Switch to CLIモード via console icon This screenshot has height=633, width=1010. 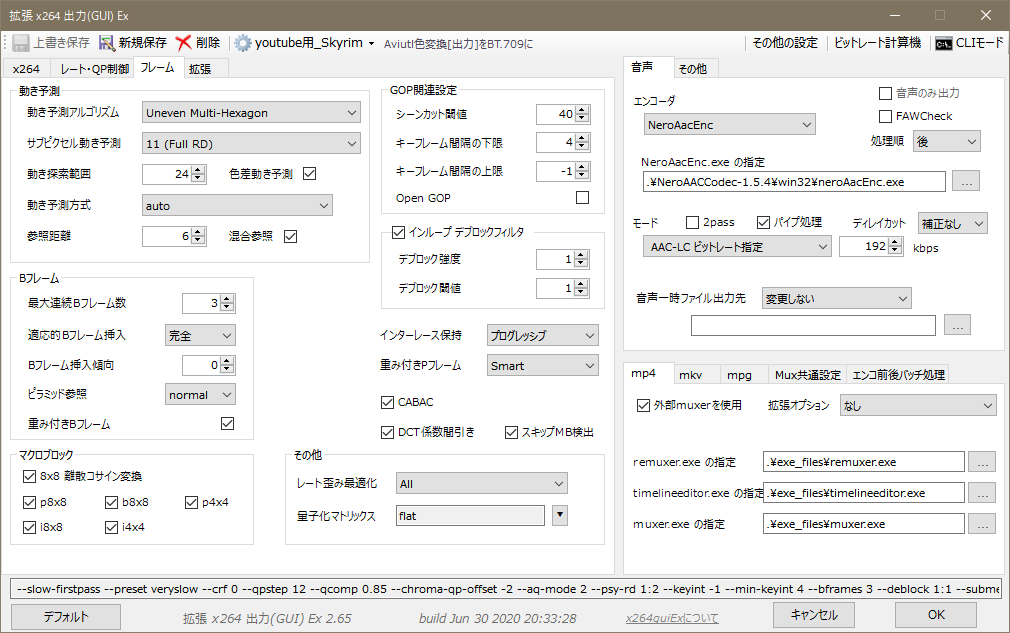click(x=944, y=44)
